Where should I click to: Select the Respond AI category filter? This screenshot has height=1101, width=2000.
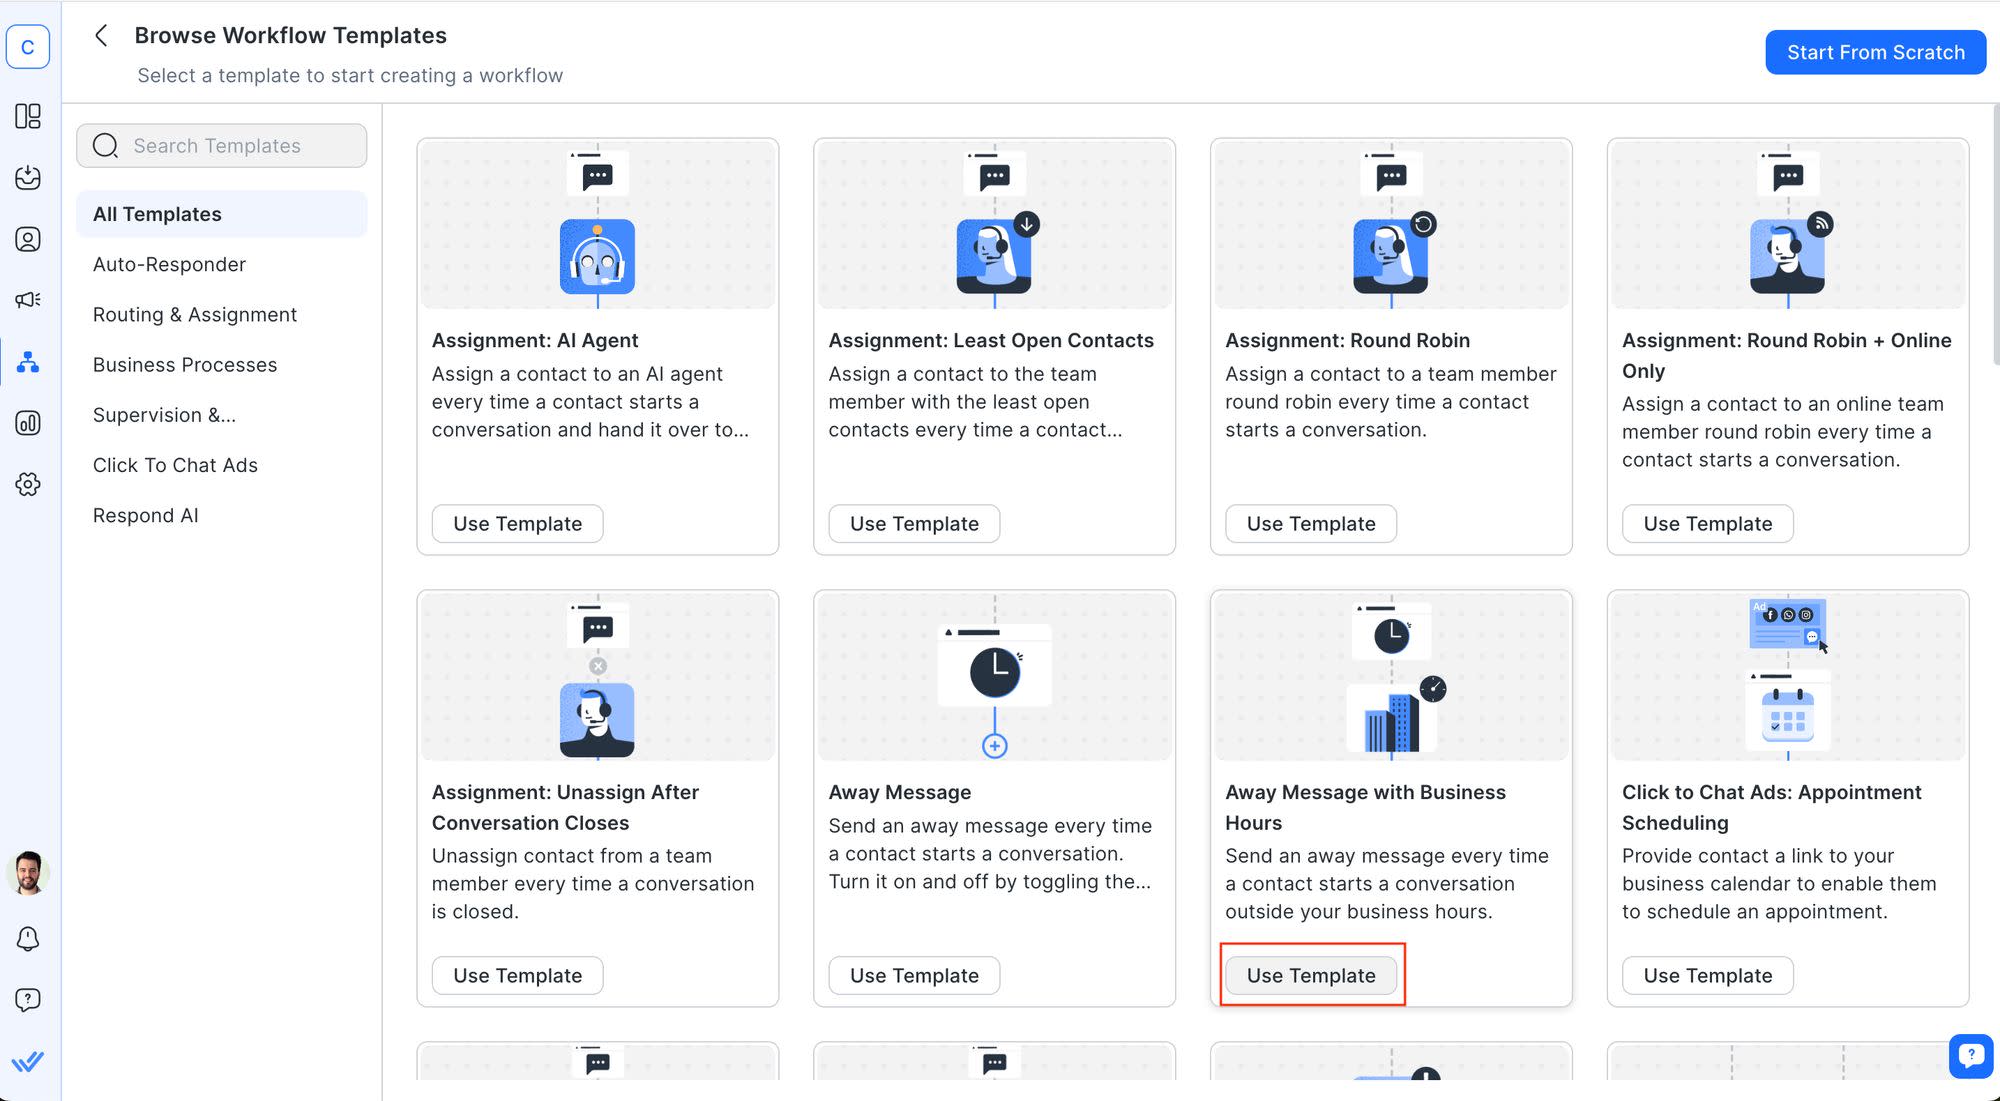pyautogui.click(x=145, y=515)
